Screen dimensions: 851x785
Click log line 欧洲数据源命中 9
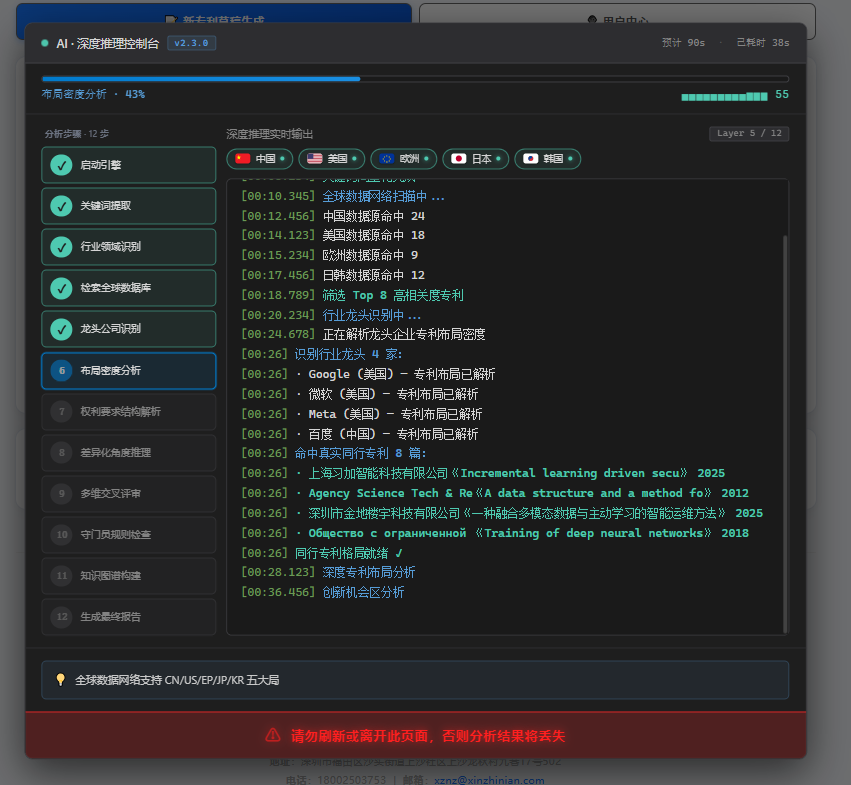pyautogui.click(x=329, y=255)
